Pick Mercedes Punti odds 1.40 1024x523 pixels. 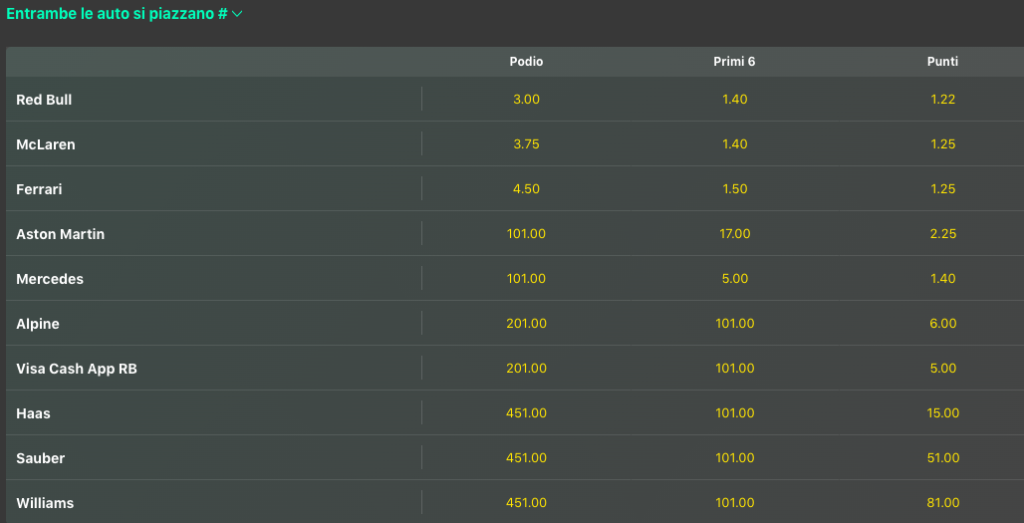point(942,279)
